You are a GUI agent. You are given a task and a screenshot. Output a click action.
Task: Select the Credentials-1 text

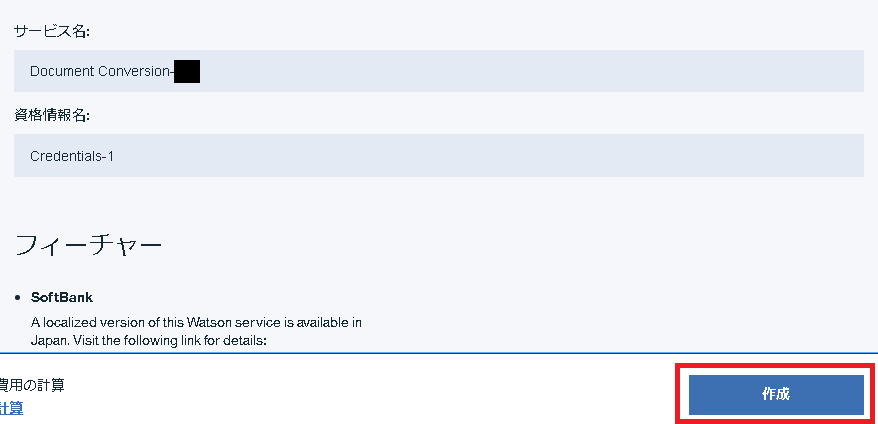click(72, 156)
